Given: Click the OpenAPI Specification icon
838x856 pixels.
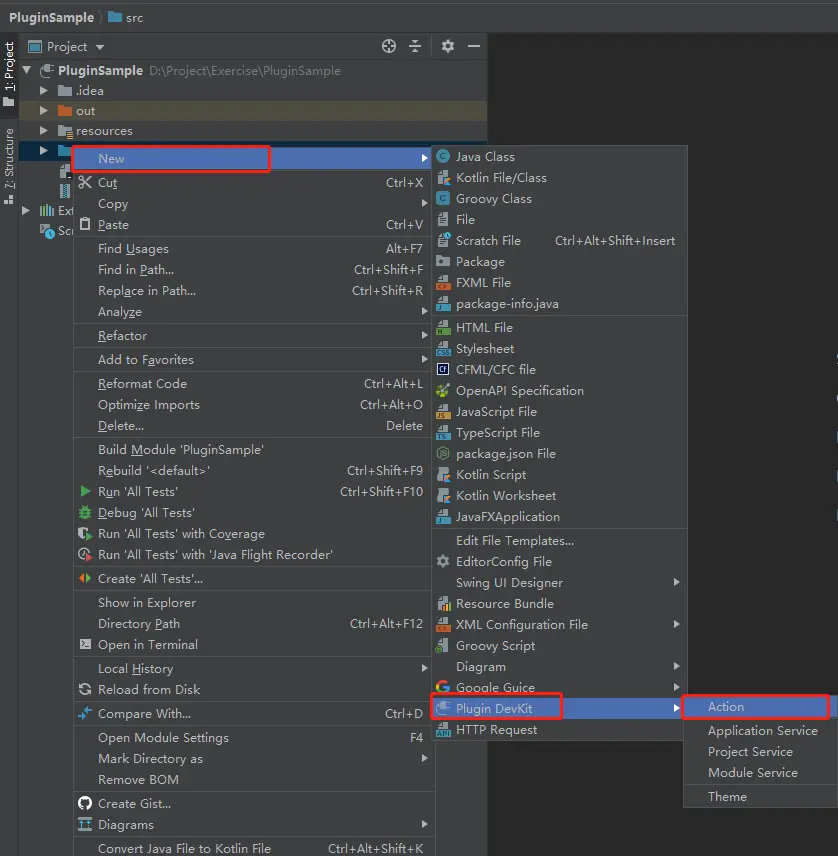Looking at the screenshot, I should [443, 390].
